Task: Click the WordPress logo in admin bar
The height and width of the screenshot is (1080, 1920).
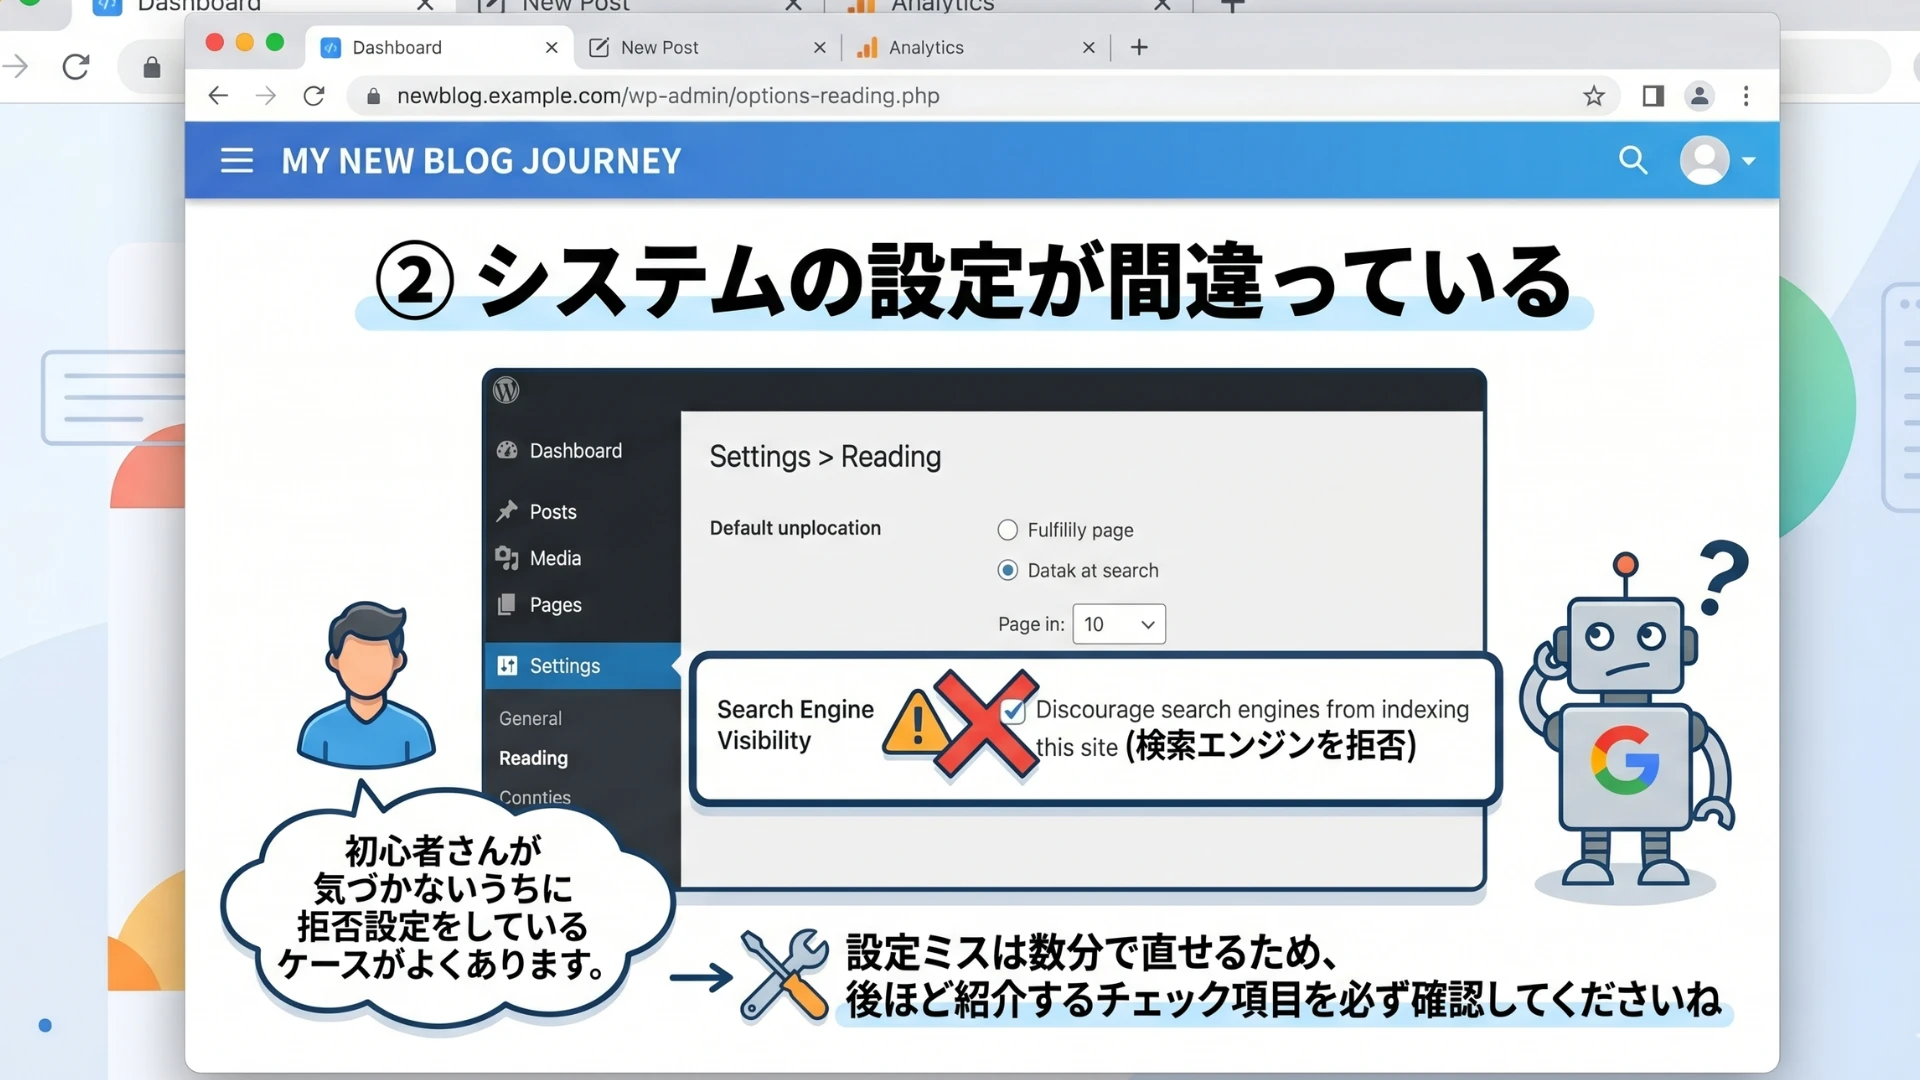Action: pyautogui.click(x=506, y=390)
